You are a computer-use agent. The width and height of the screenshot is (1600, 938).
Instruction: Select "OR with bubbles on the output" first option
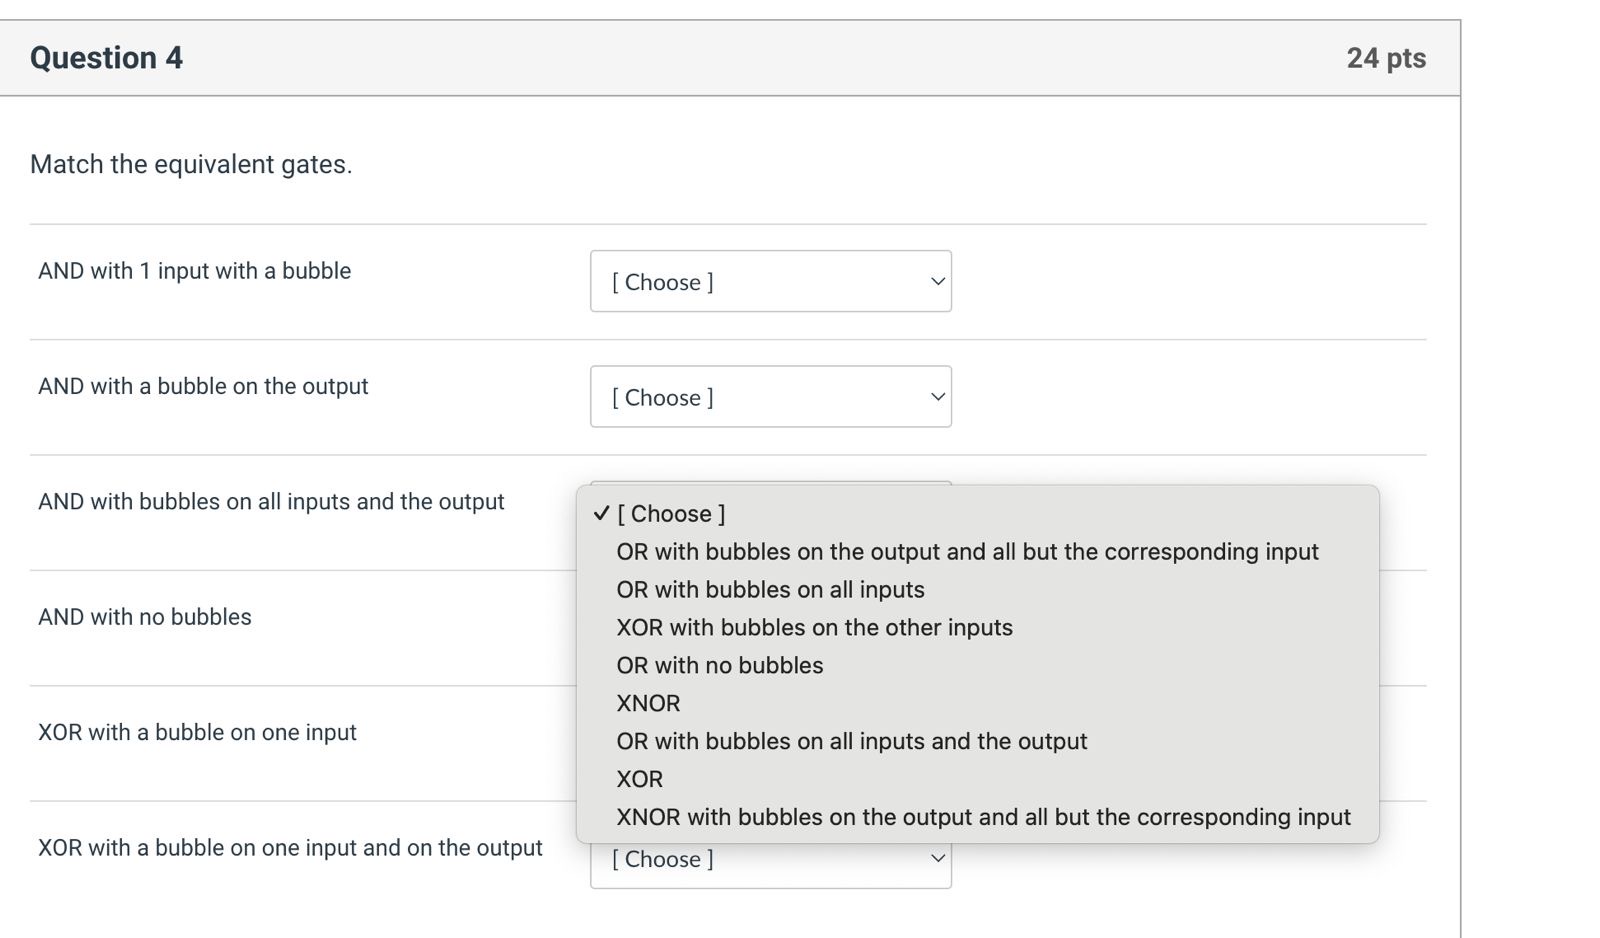[x=967, y=552]
